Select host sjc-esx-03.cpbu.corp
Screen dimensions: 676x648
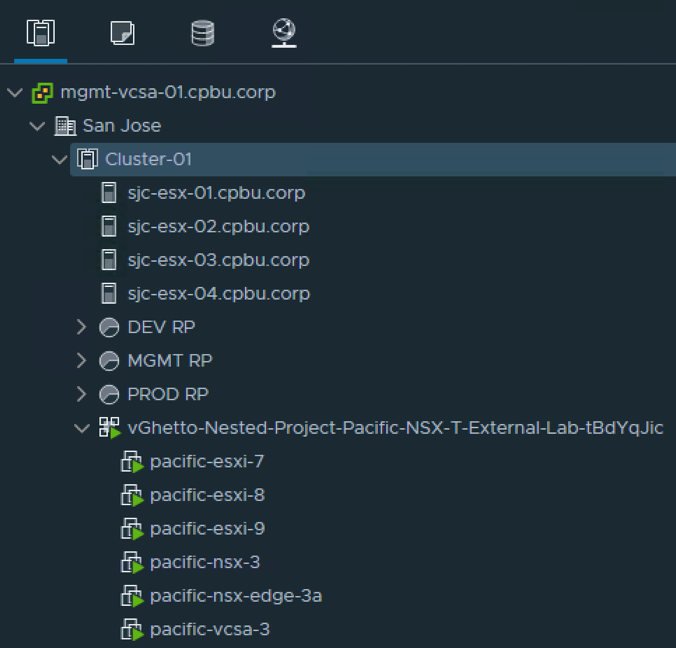219,260
